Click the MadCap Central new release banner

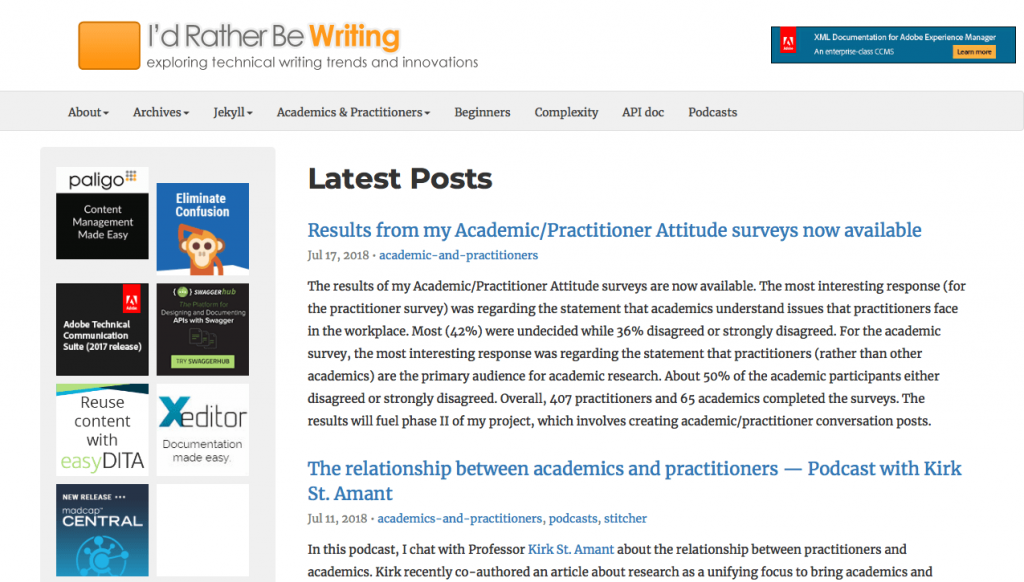pyautogui.click(x=102, y=530)
